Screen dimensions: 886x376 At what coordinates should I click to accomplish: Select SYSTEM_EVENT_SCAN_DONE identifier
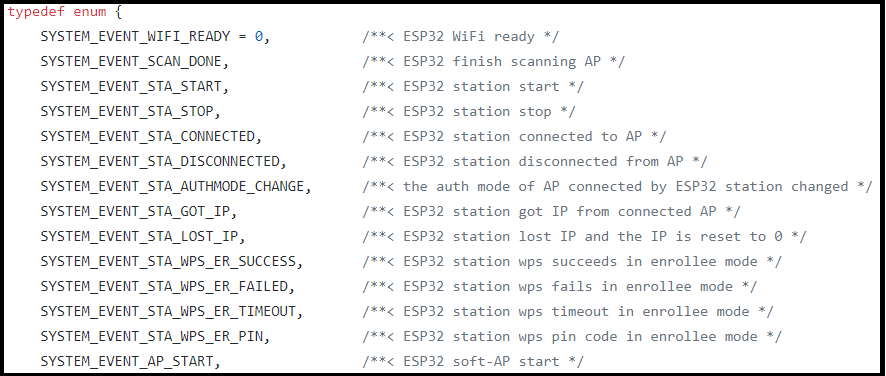131,62
